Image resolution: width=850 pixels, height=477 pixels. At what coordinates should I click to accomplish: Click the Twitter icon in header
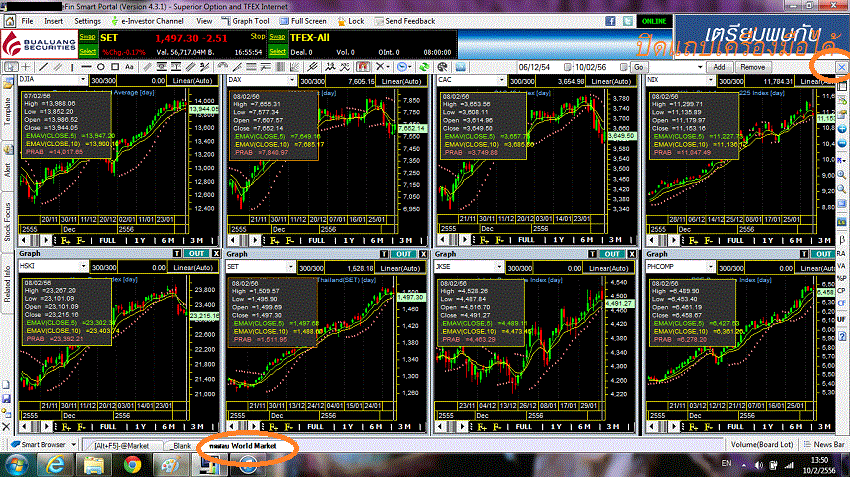[628, 21]
